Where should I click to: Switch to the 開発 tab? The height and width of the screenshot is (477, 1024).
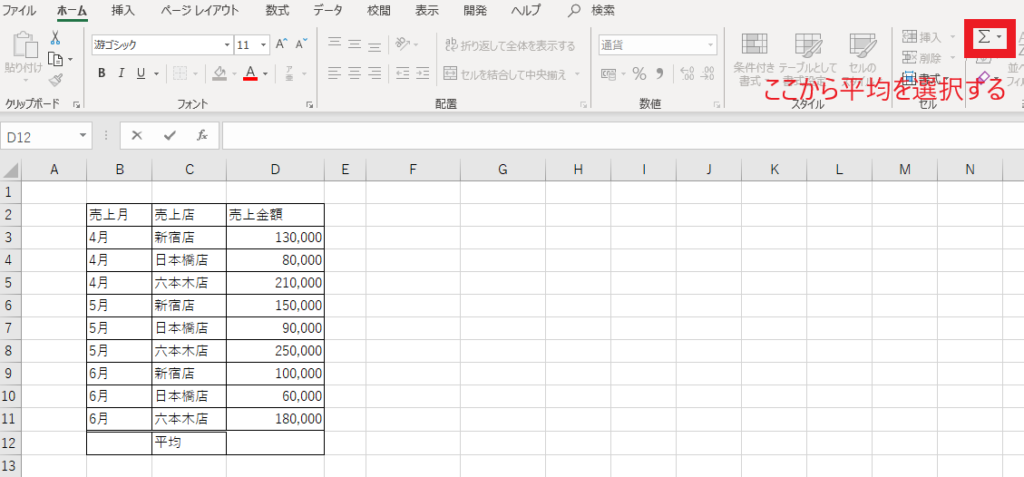tap(475, 10)
